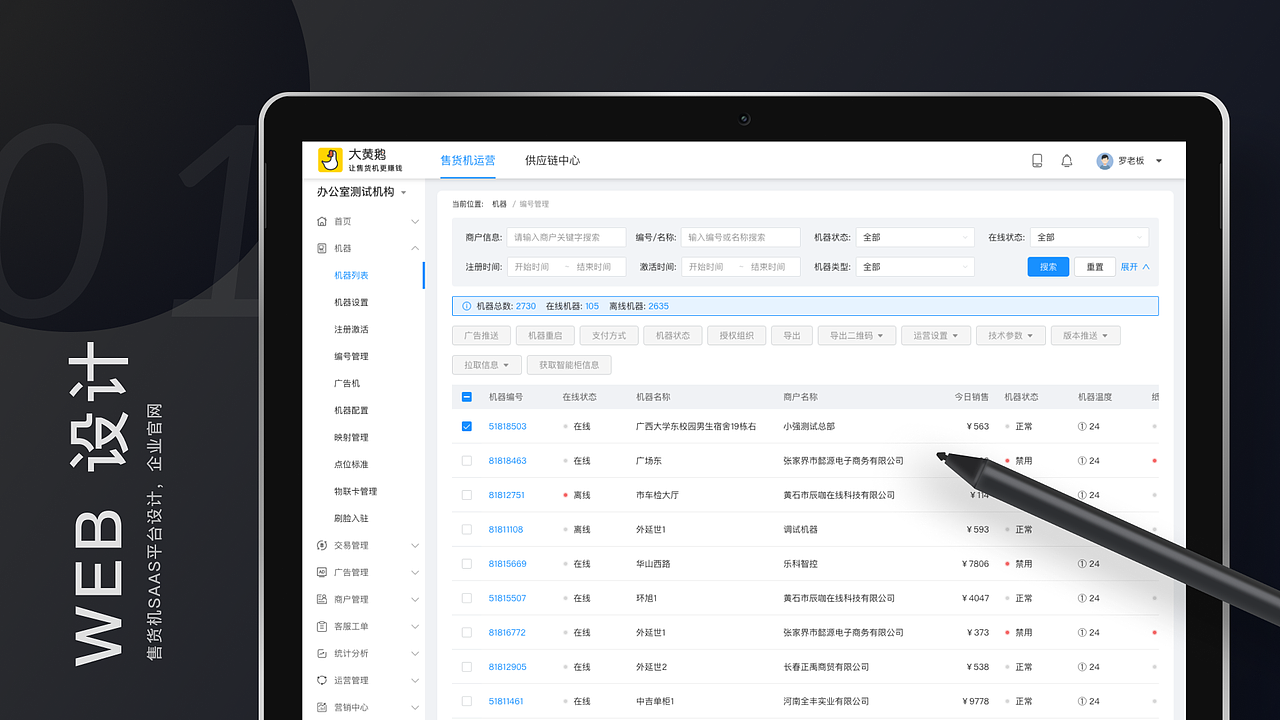
Task: Select 广告机 in the sidebar
Action: [x=347, y=383]
